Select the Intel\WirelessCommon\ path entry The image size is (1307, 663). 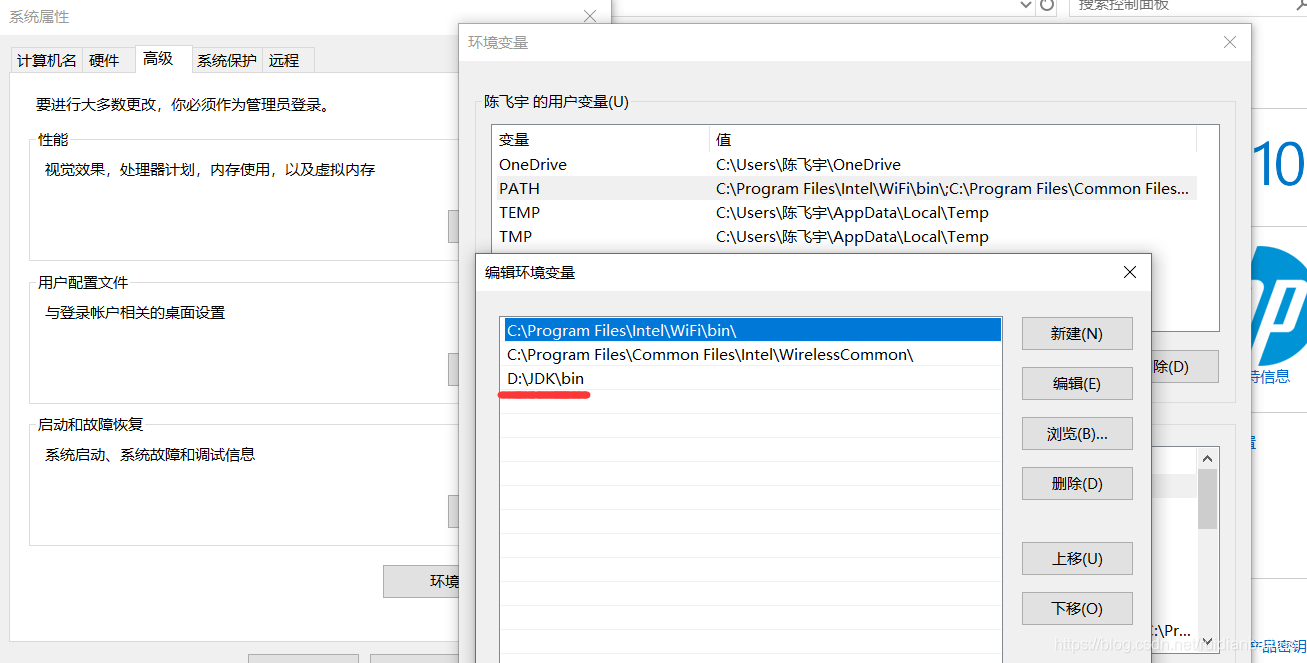(x=752, y=354)
